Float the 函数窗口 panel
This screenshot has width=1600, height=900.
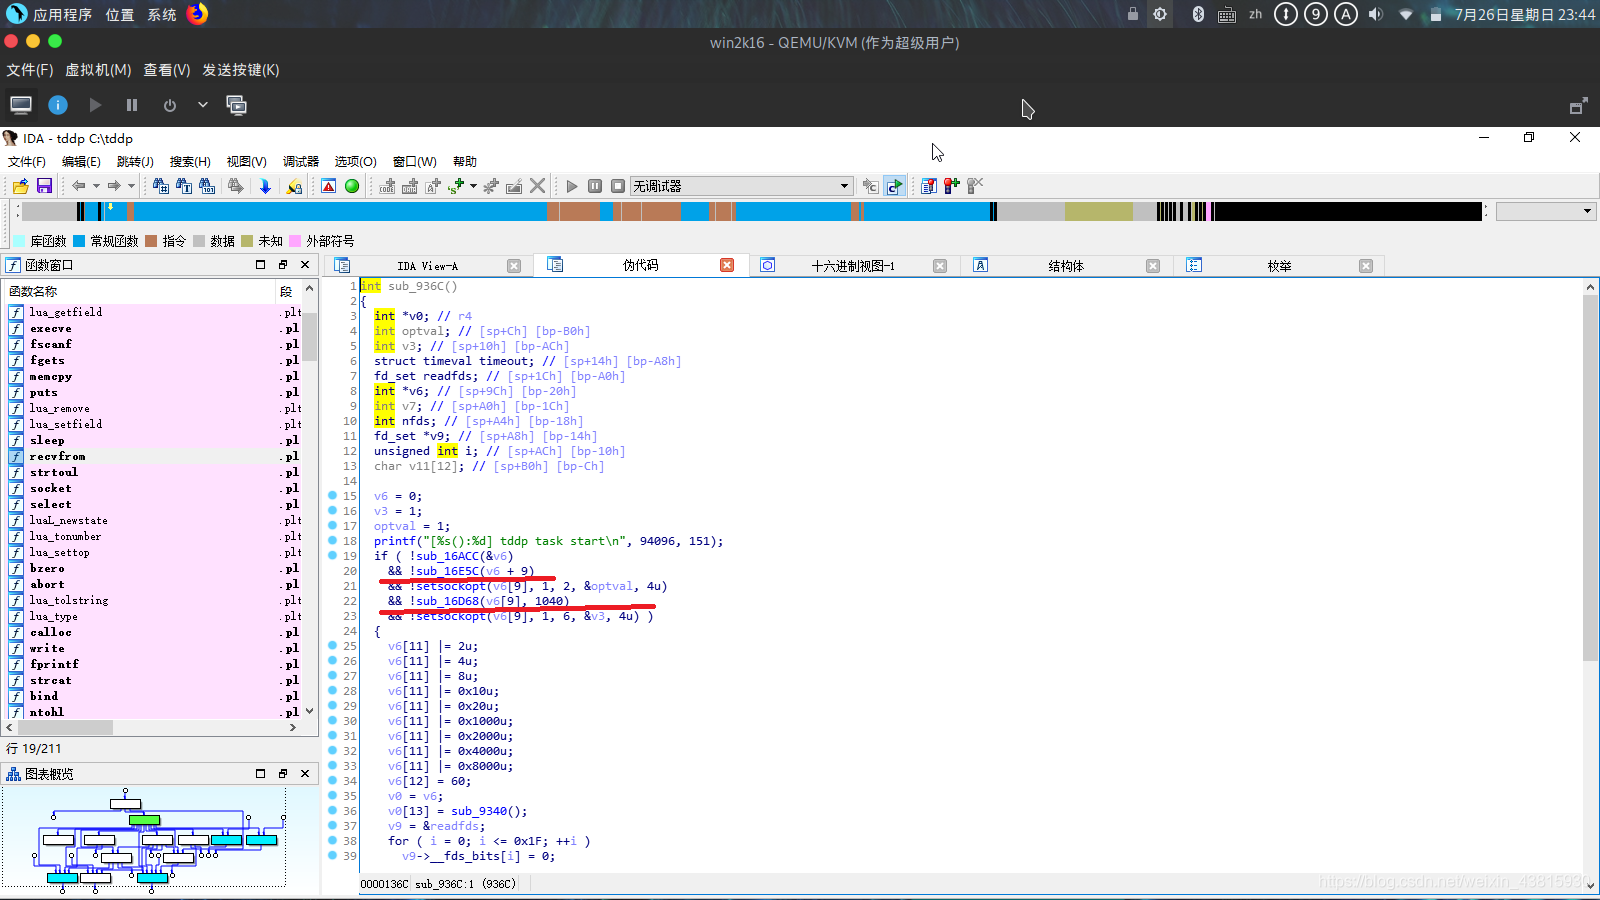click(283, 265)
